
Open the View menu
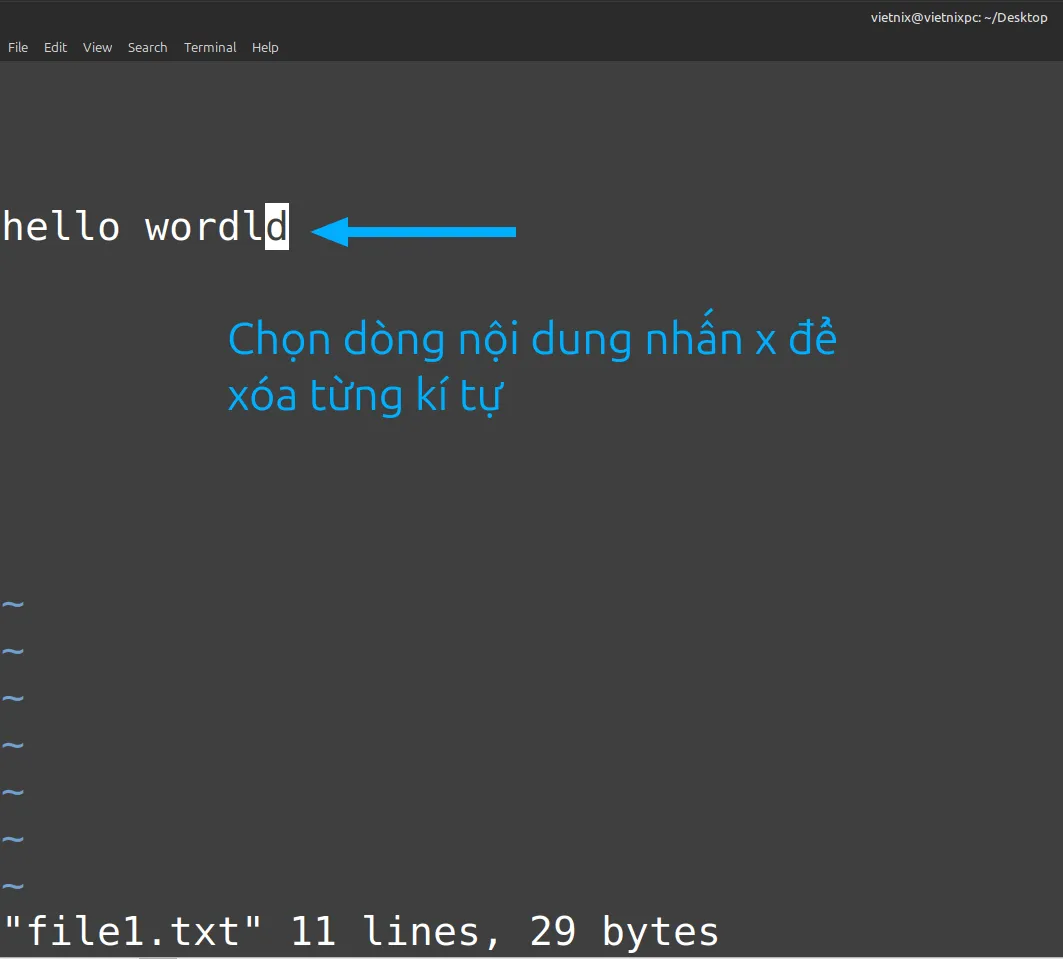point(97,47)
